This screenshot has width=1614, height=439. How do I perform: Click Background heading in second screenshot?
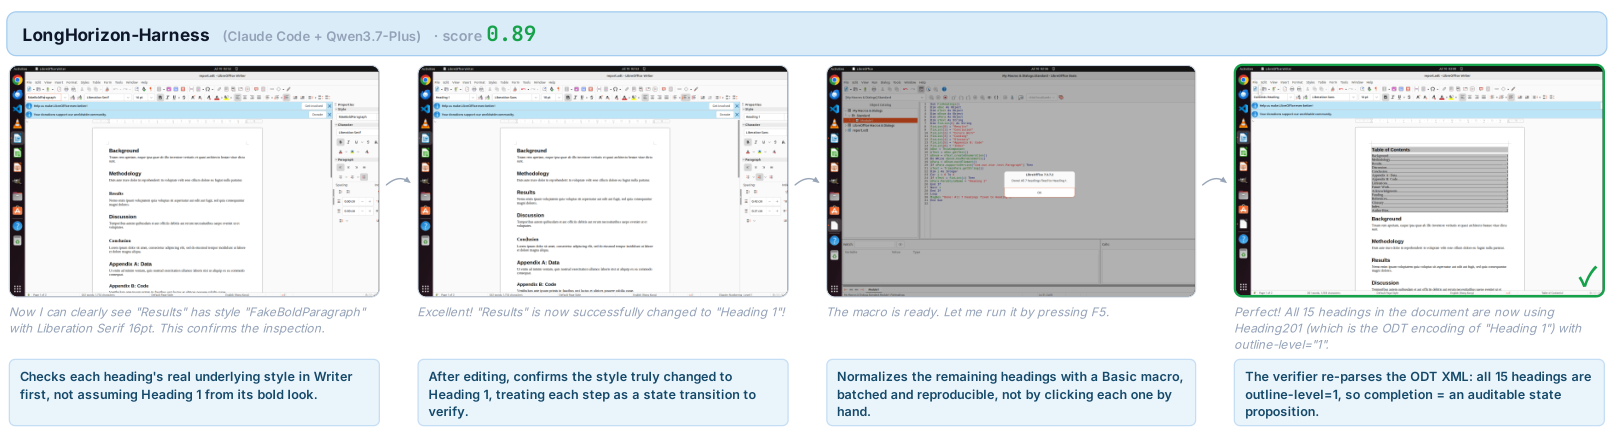(531, 151)
